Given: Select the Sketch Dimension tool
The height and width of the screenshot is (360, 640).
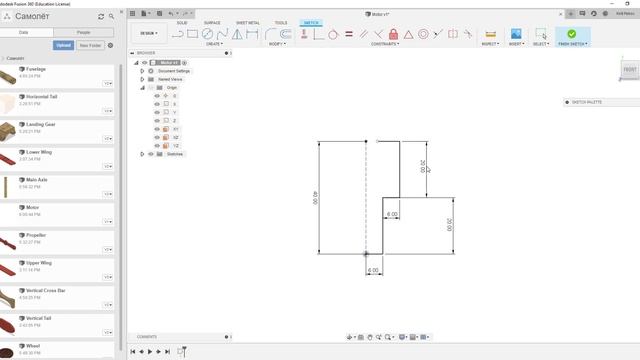Looking at the screenshot, I should point(252,34).
